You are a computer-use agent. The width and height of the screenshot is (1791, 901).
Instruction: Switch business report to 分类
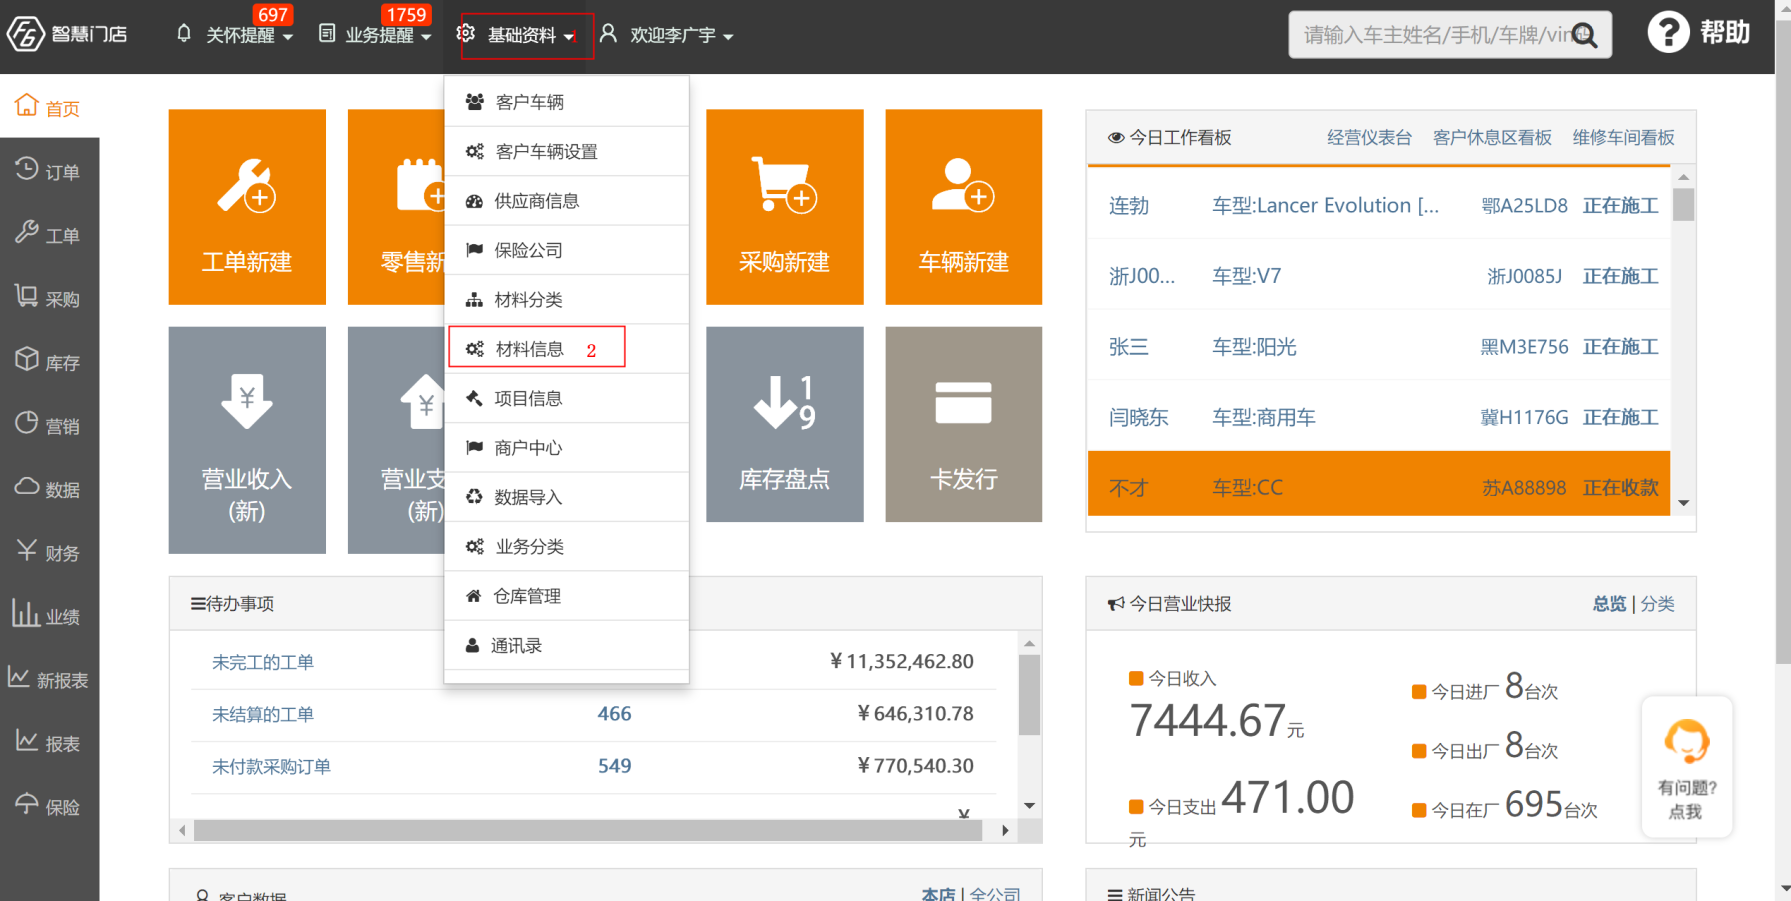[x=1657, y=604]
